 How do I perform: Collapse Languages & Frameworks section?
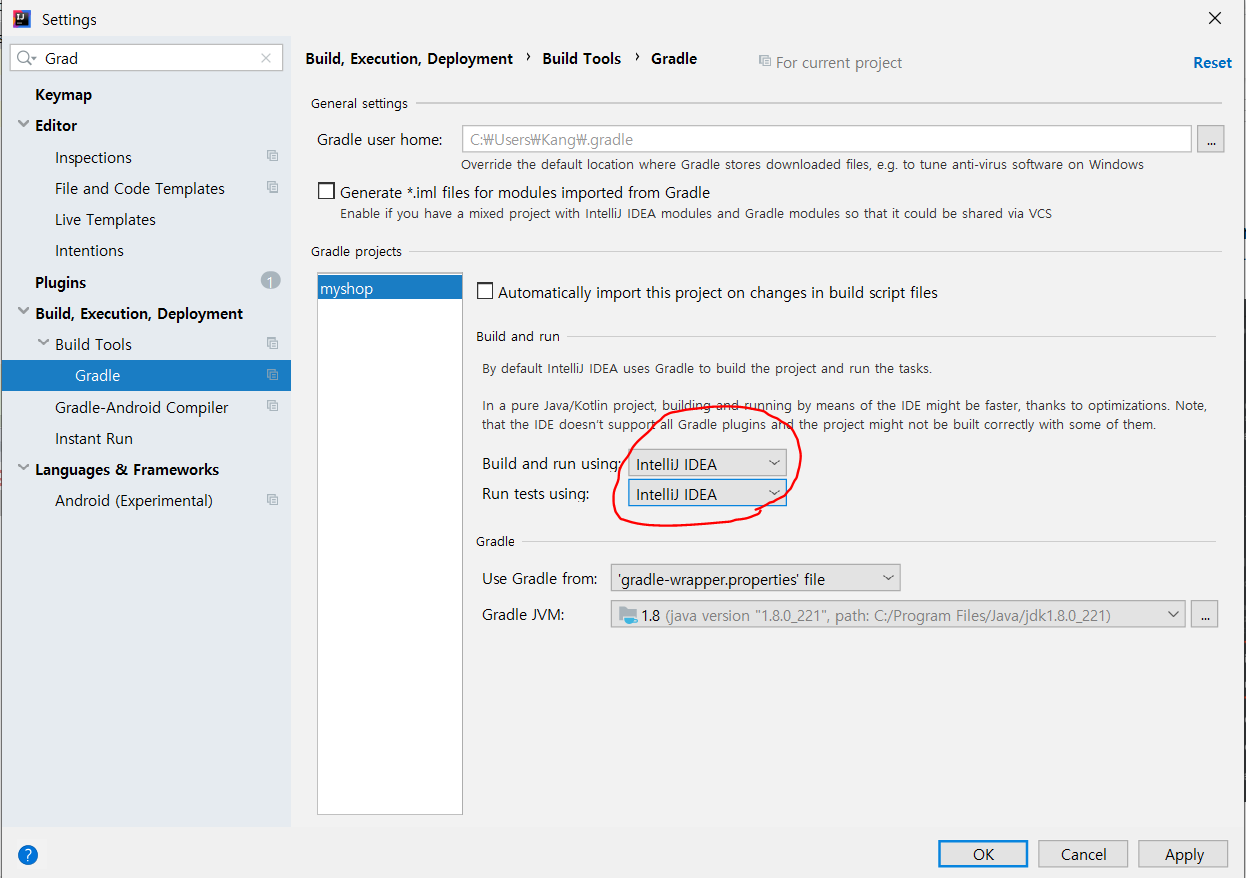click(23, 468)
